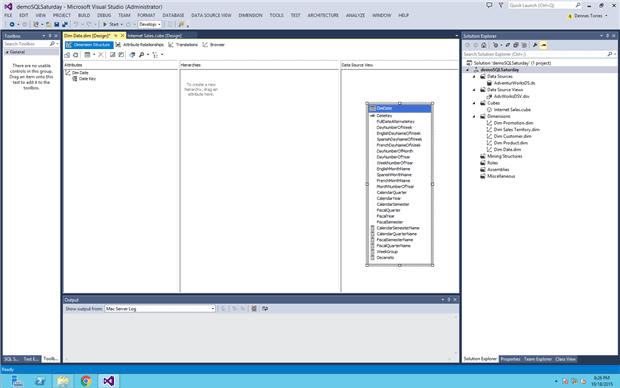
Task: Click the Properties wrench icon in Solution Explorer
Action: tap(535, 45)
